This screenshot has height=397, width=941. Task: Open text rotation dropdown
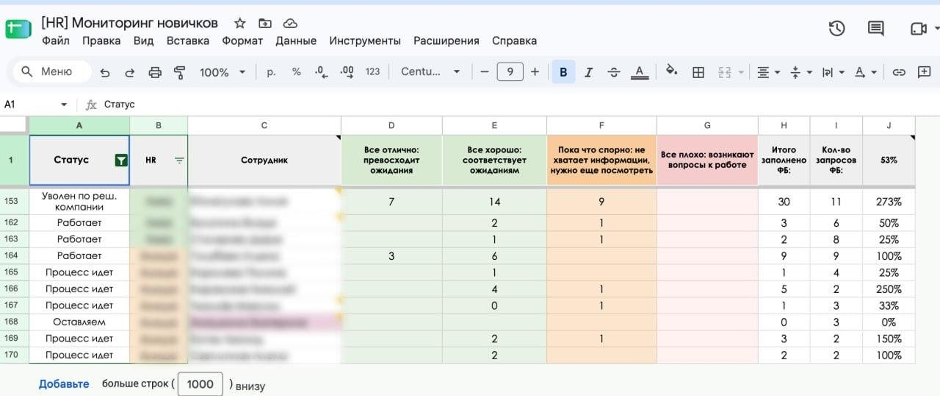point(865,73)
